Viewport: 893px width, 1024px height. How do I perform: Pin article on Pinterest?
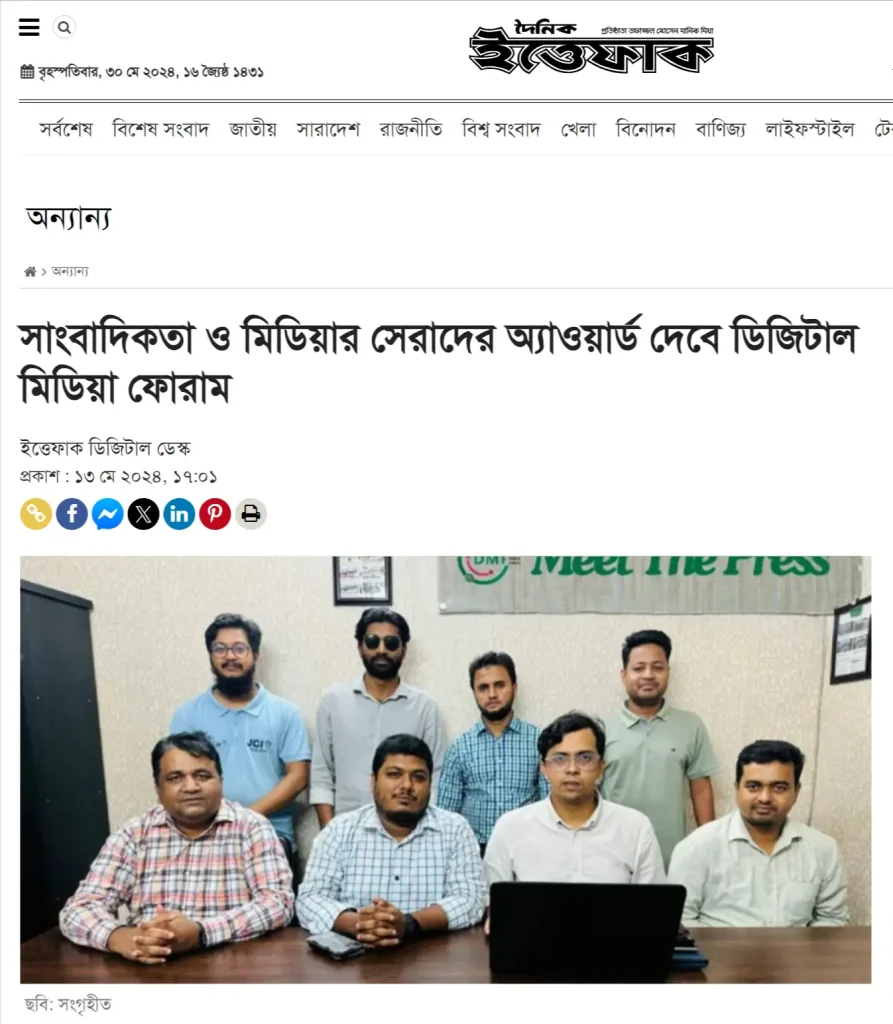click(215, 514)
